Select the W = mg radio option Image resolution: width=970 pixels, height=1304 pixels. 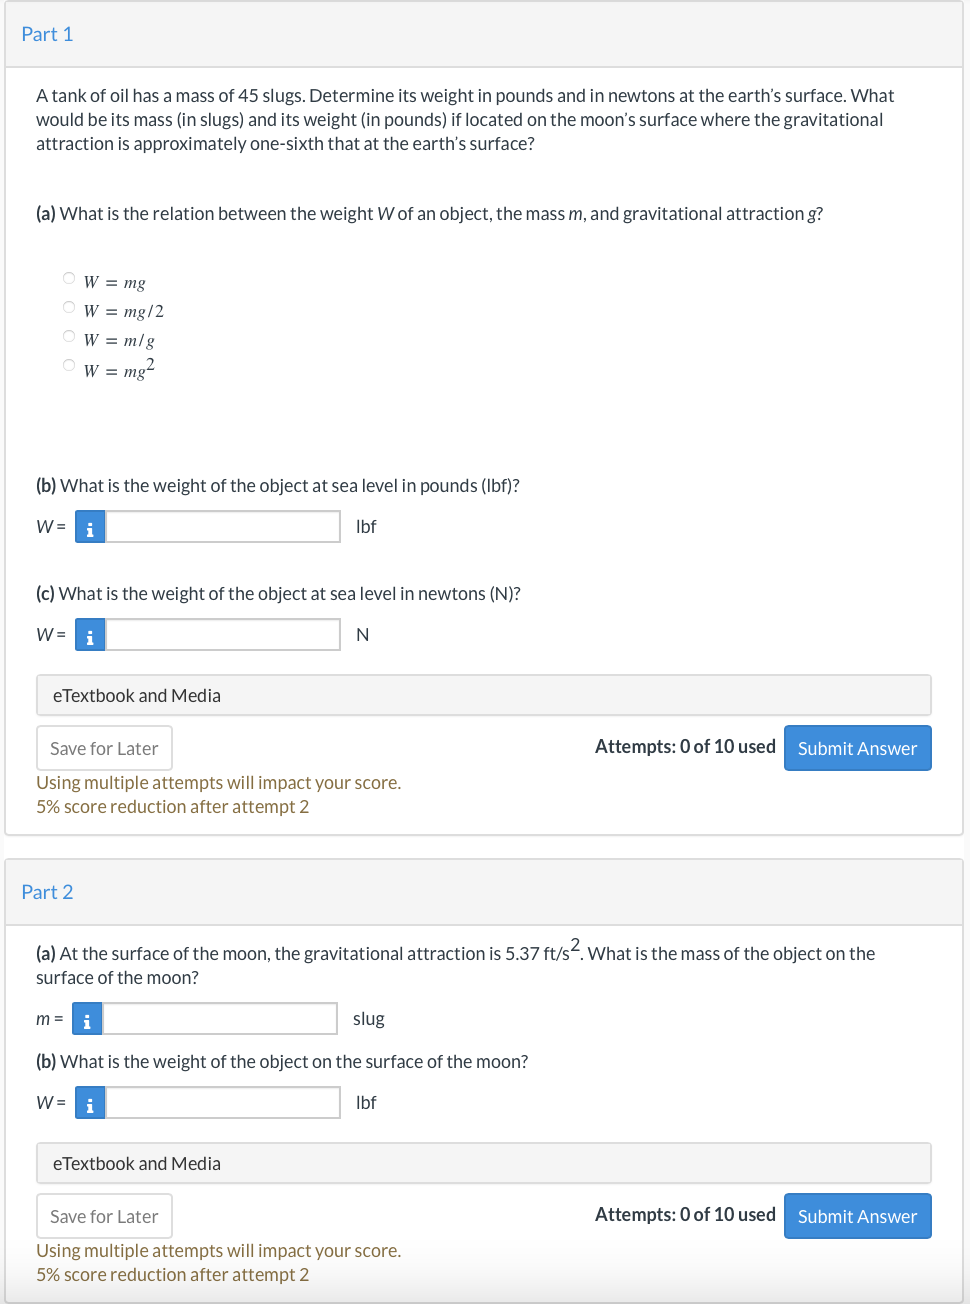pos(69,278)
